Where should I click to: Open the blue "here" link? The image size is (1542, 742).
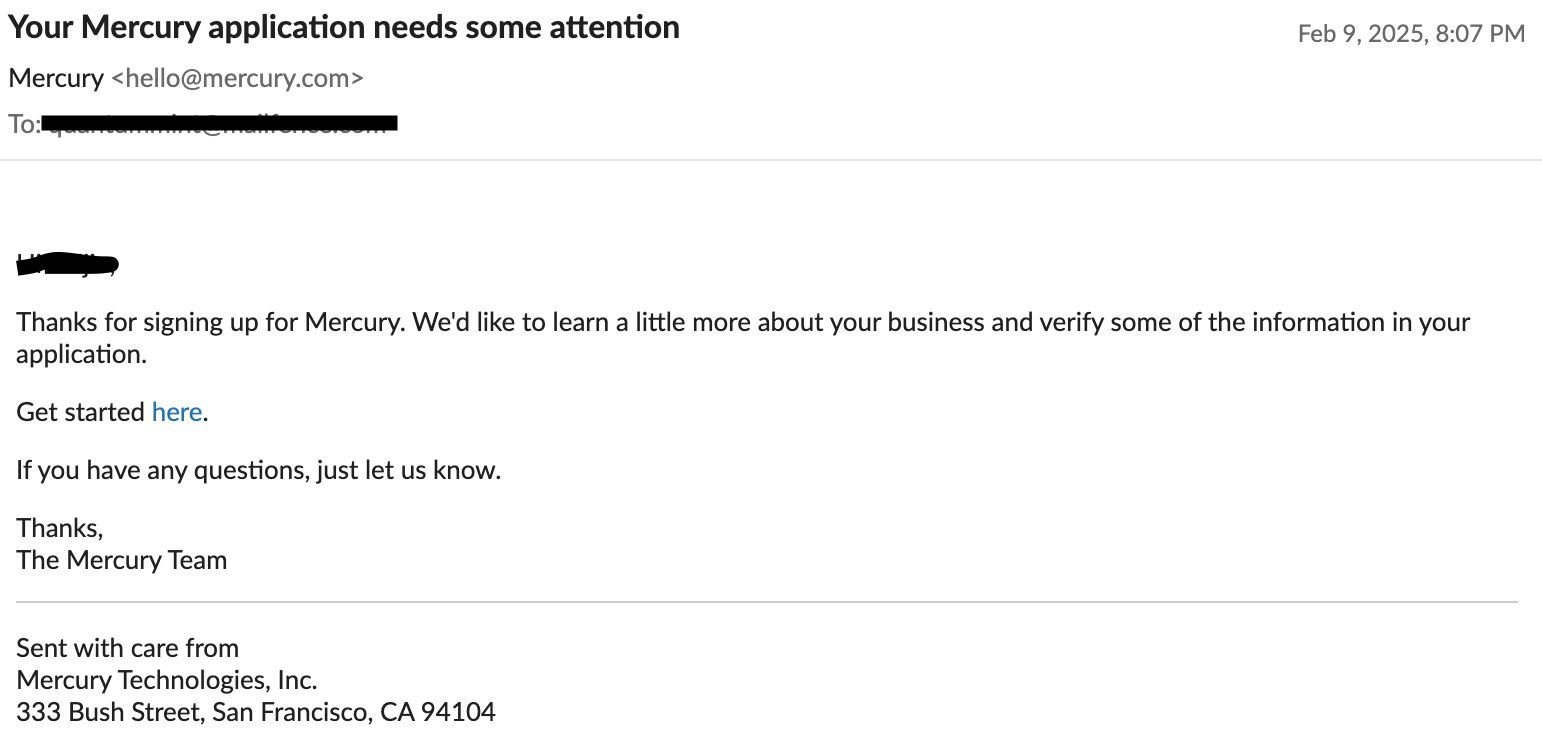click(x=177, y=412)
